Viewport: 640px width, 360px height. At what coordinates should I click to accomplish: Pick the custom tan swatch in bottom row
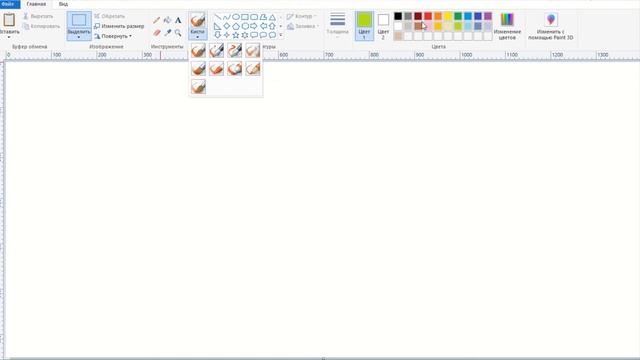pyautogui.click(x=398, y=36)
